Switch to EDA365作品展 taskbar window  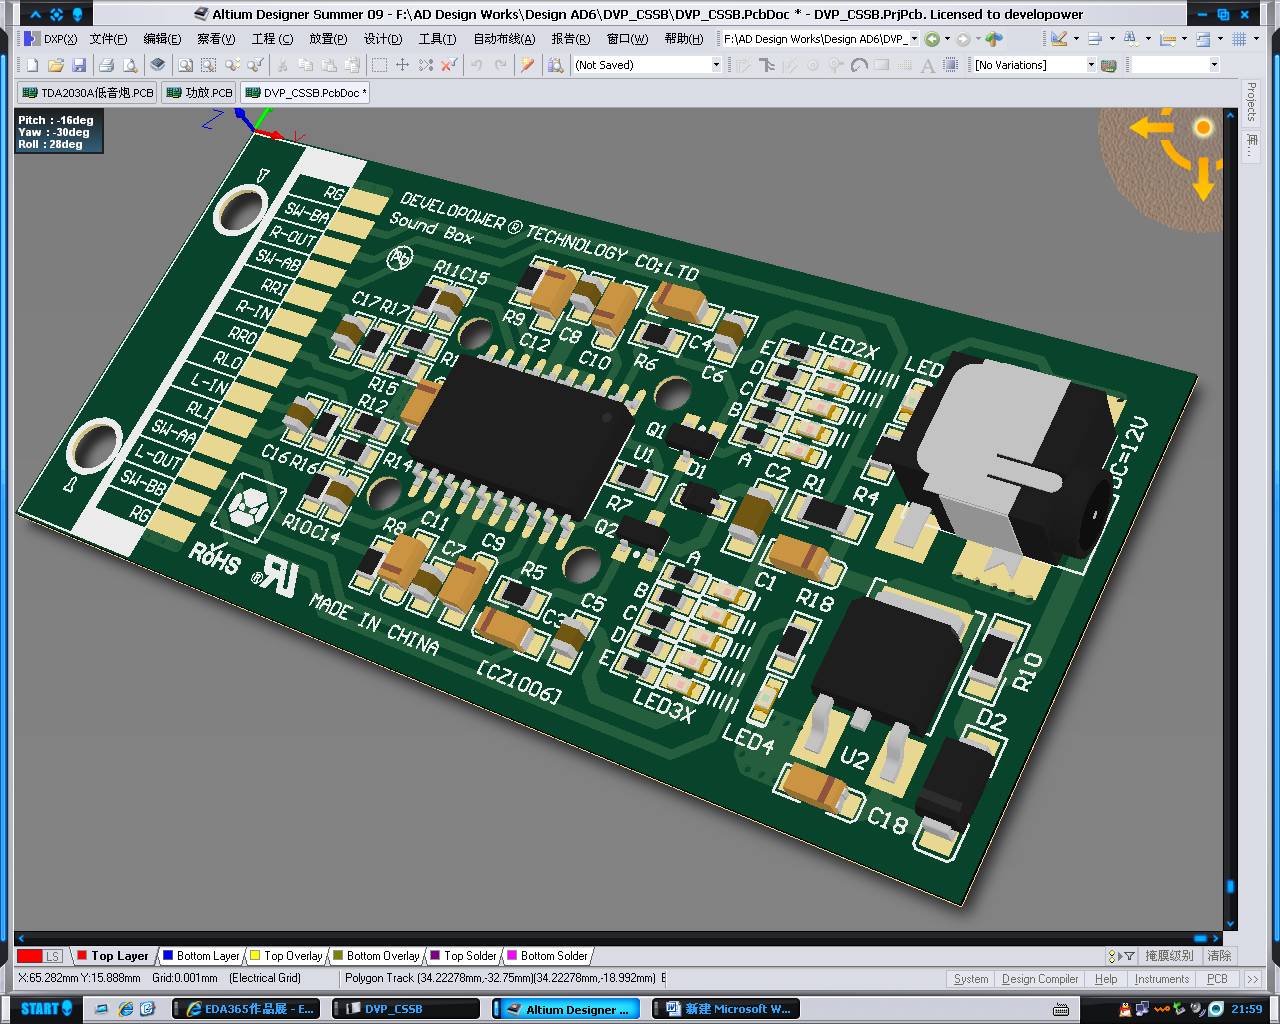tap(246, 1009)
